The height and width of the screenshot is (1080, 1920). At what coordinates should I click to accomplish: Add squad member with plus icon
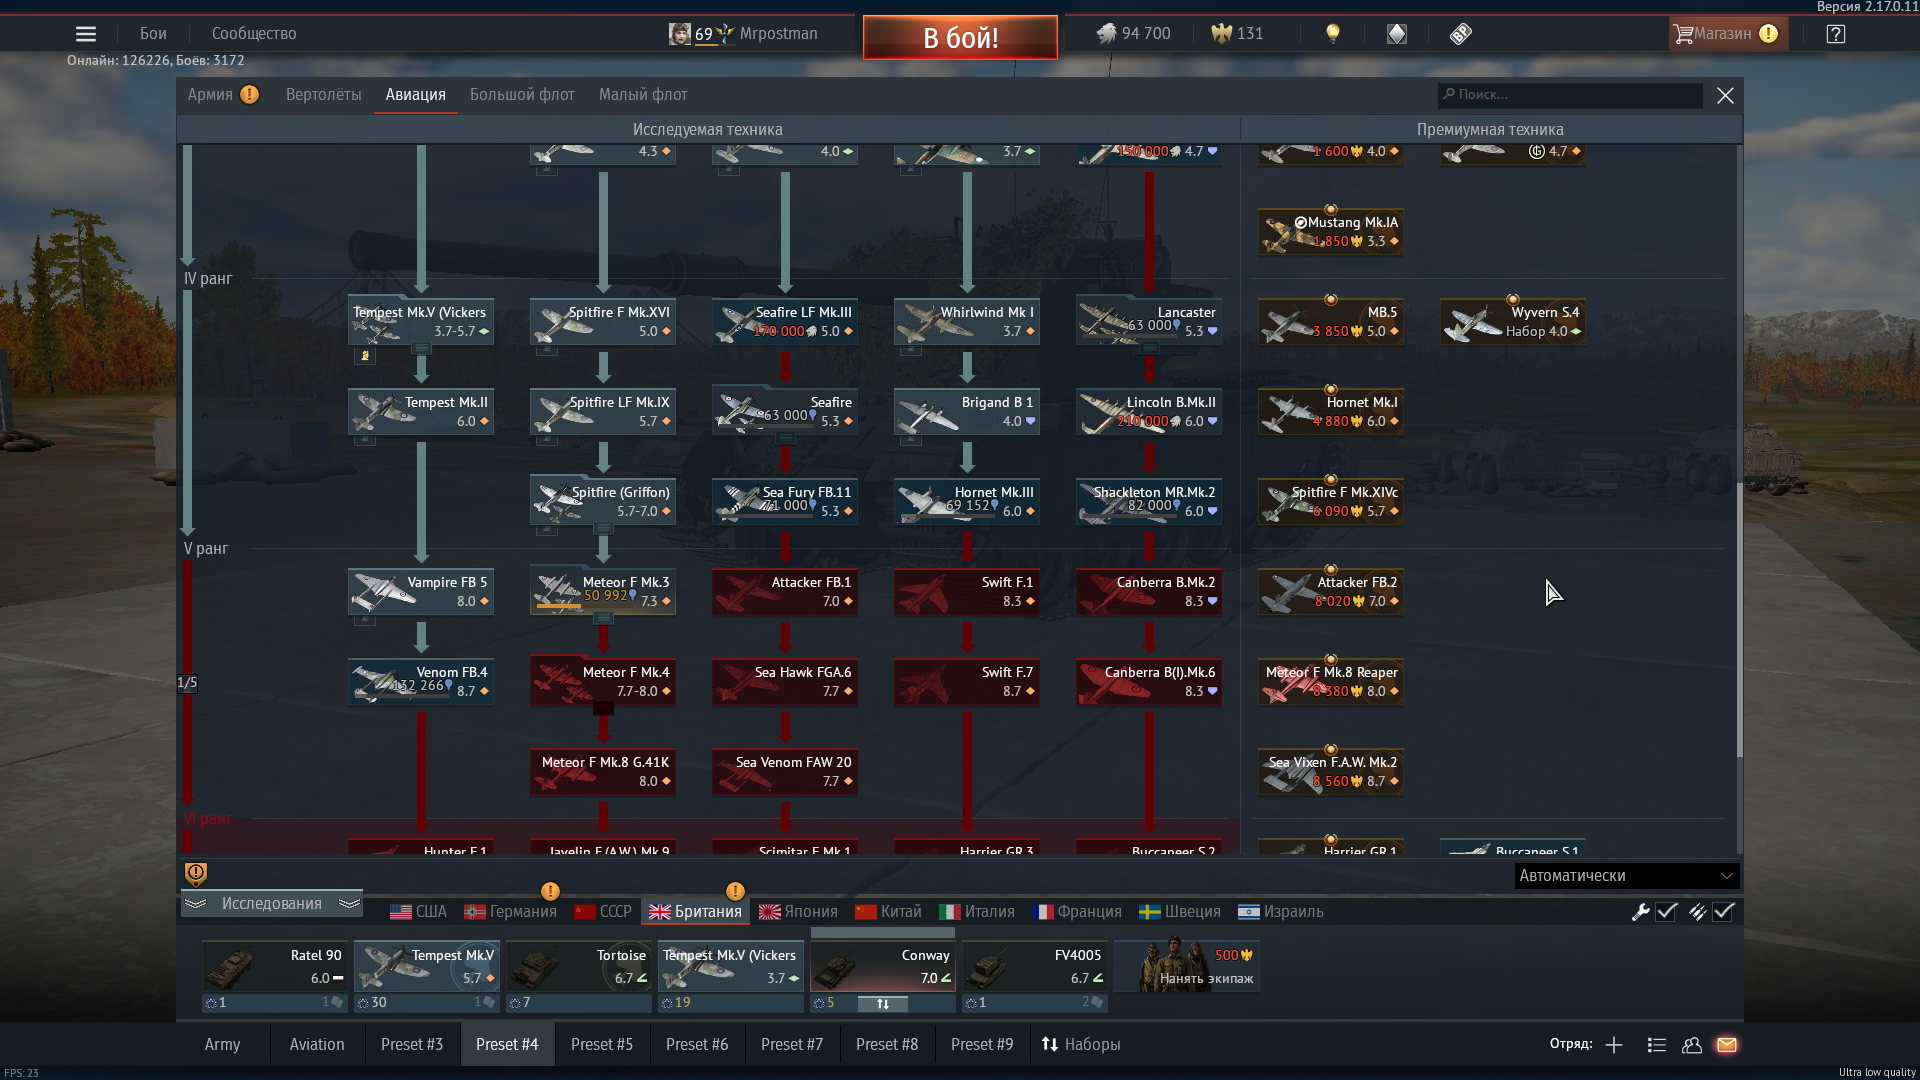pos(1614,1045)
